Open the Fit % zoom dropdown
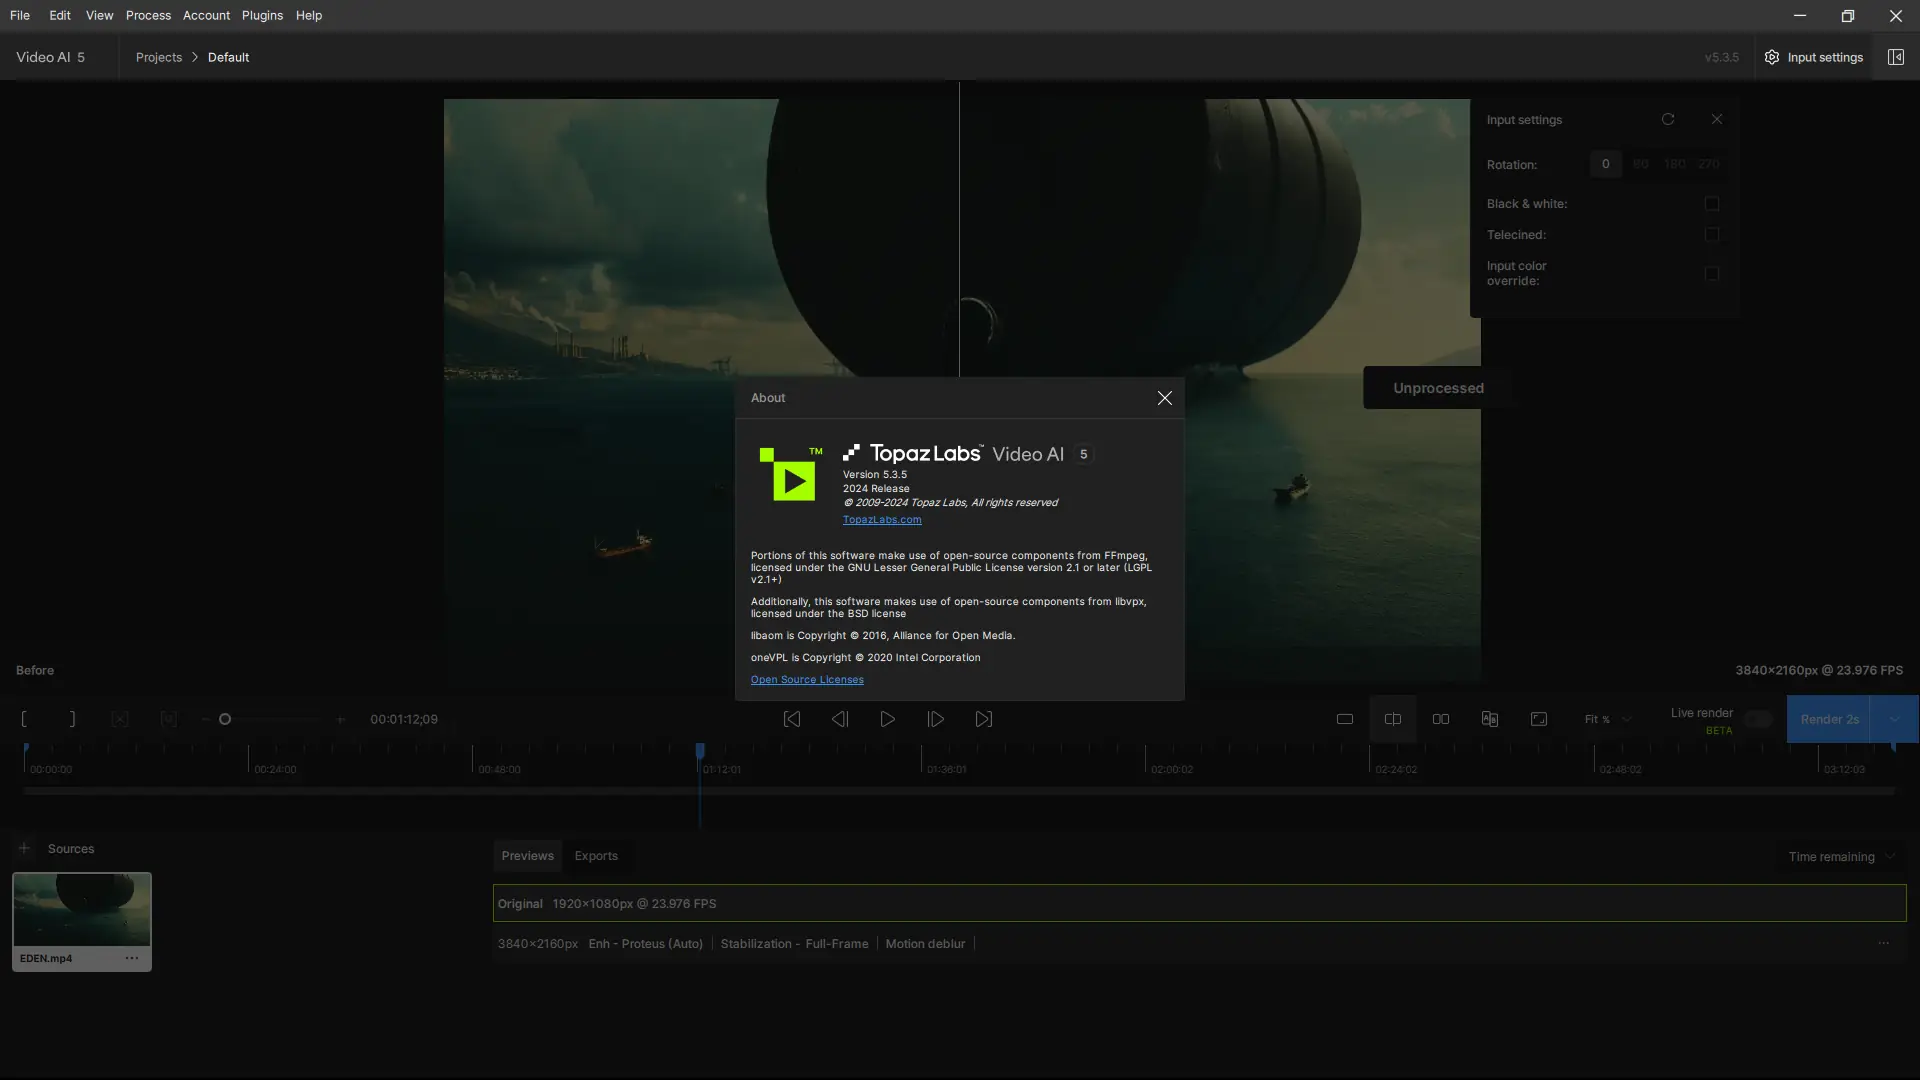This screenshot has width=1920, height=1080. 1607,719
